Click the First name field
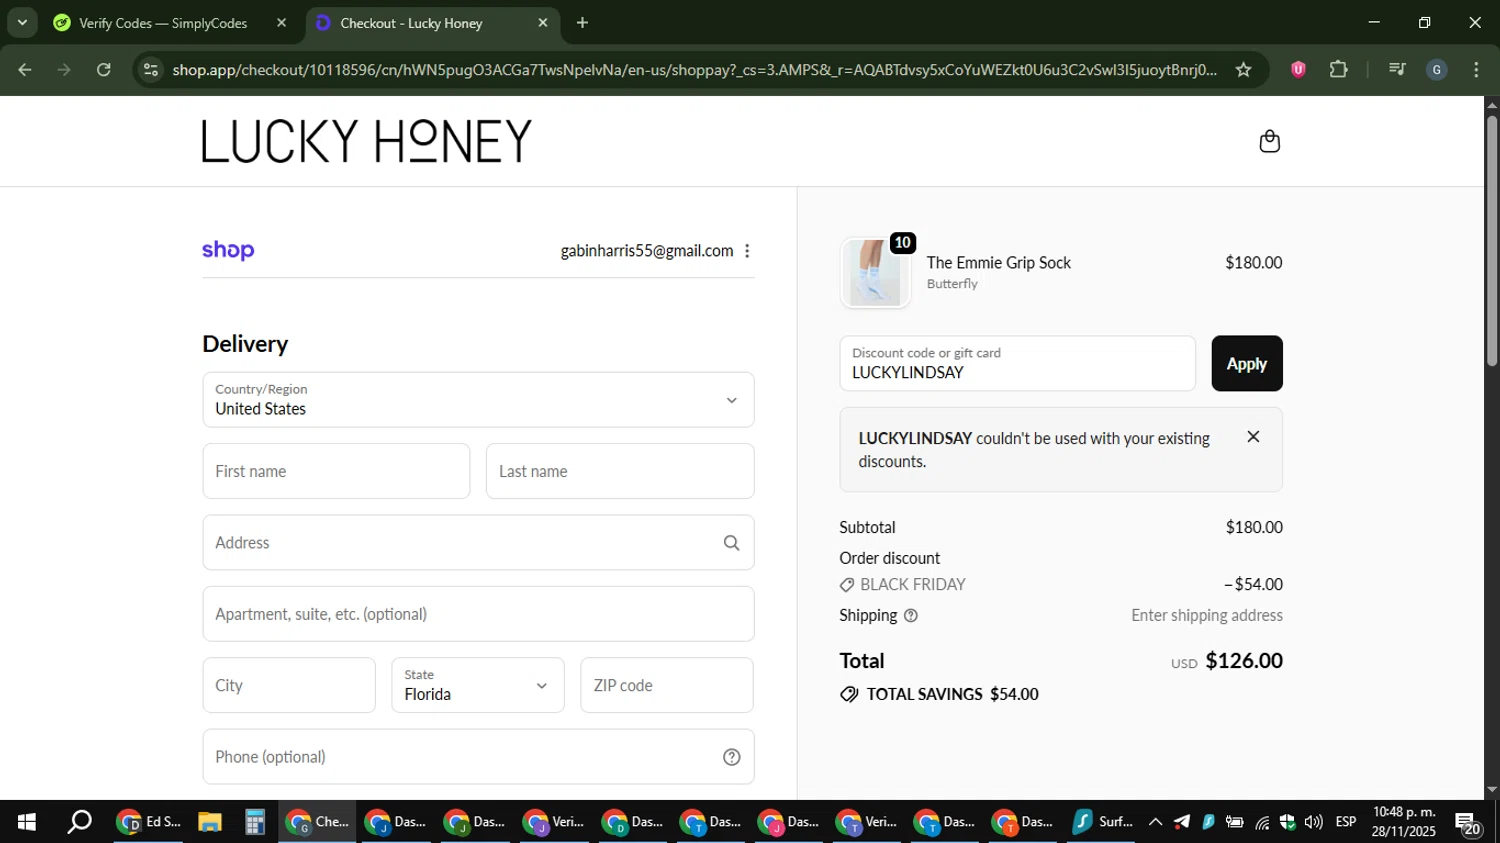This screenshot has height=843, width=1500. [336, 471]
